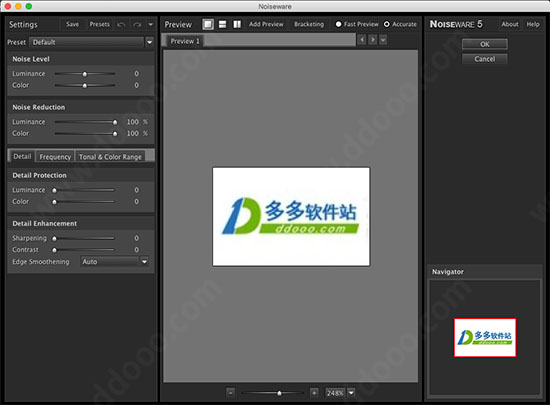Click Noise Reduction Luminance slider handle
Image resolution: width=550 pixels, height=405 pixels.
coord(115,122)
